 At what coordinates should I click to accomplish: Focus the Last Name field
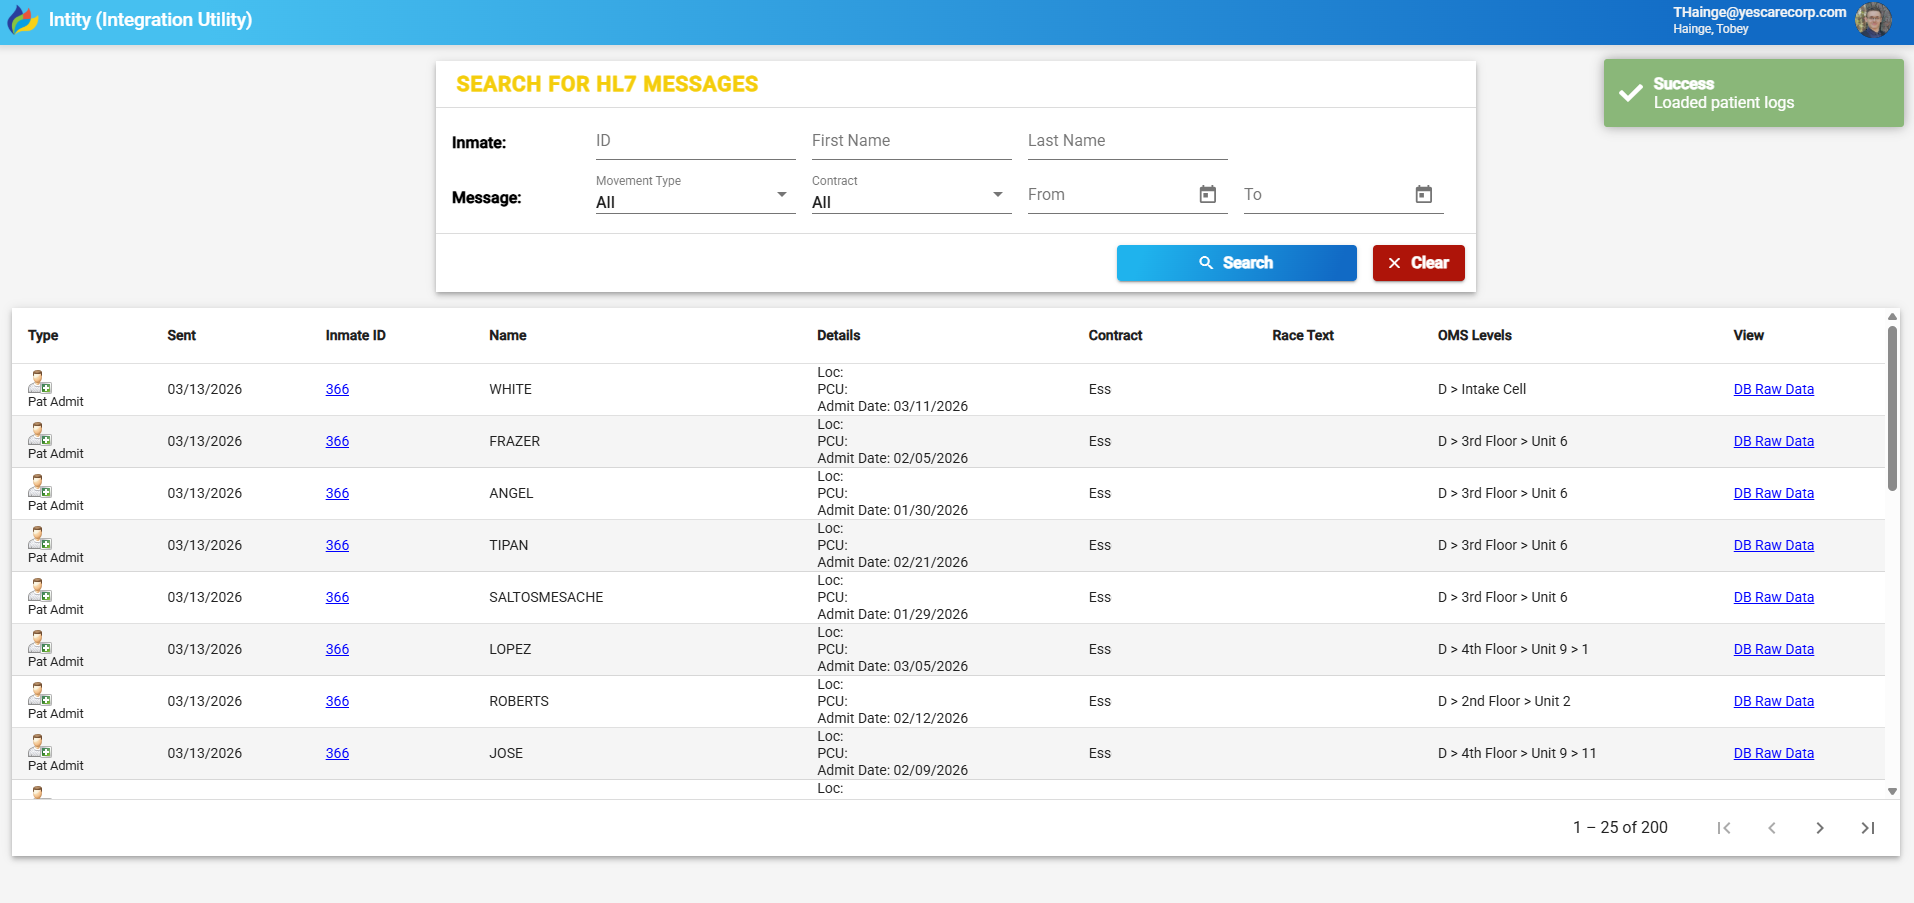click(x=1127, y=141)
